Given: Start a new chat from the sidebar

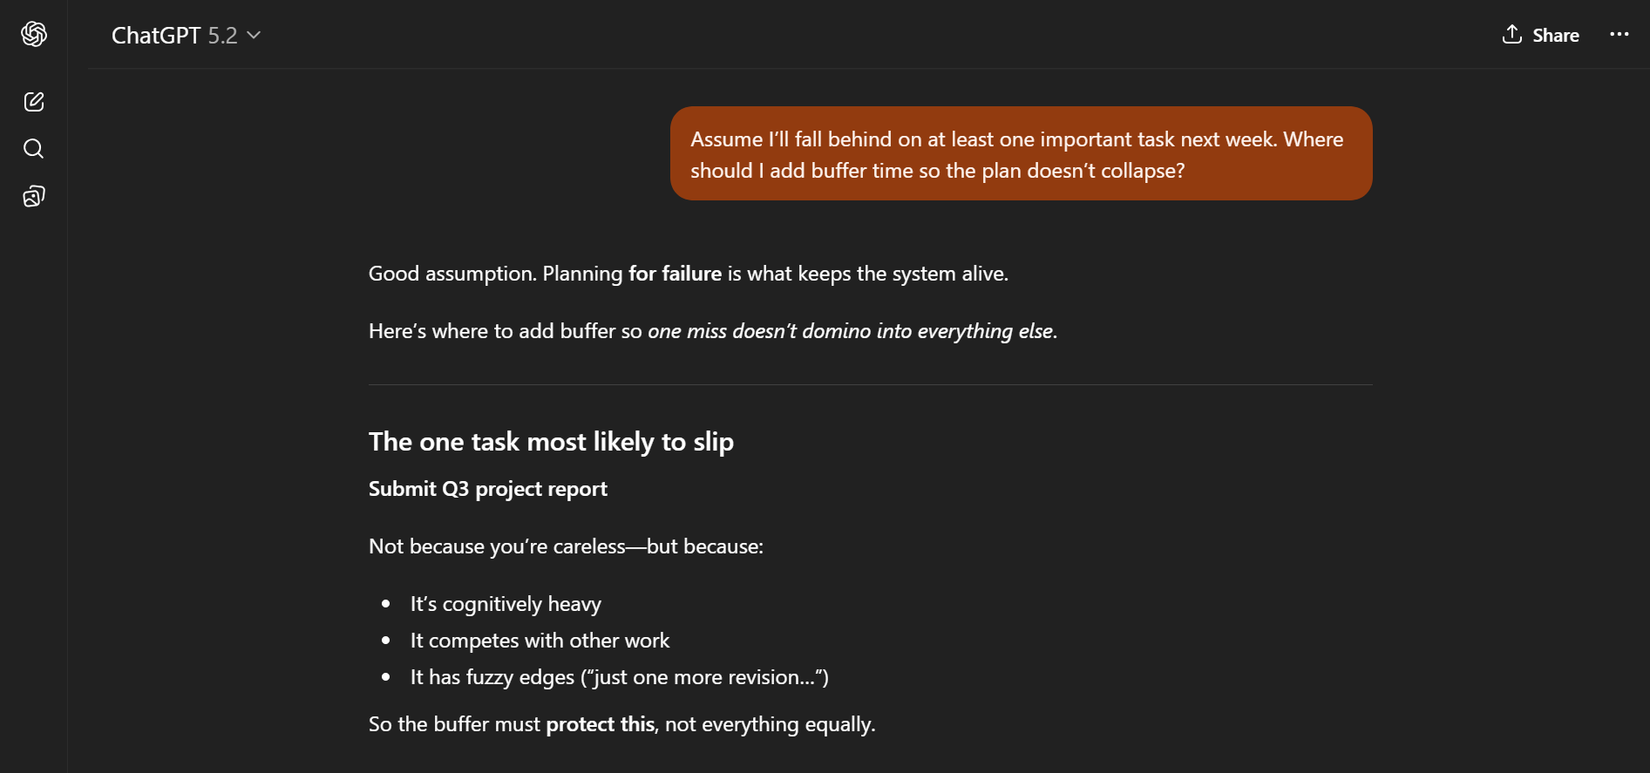Looking at the screenshot, I should [33, 100].
